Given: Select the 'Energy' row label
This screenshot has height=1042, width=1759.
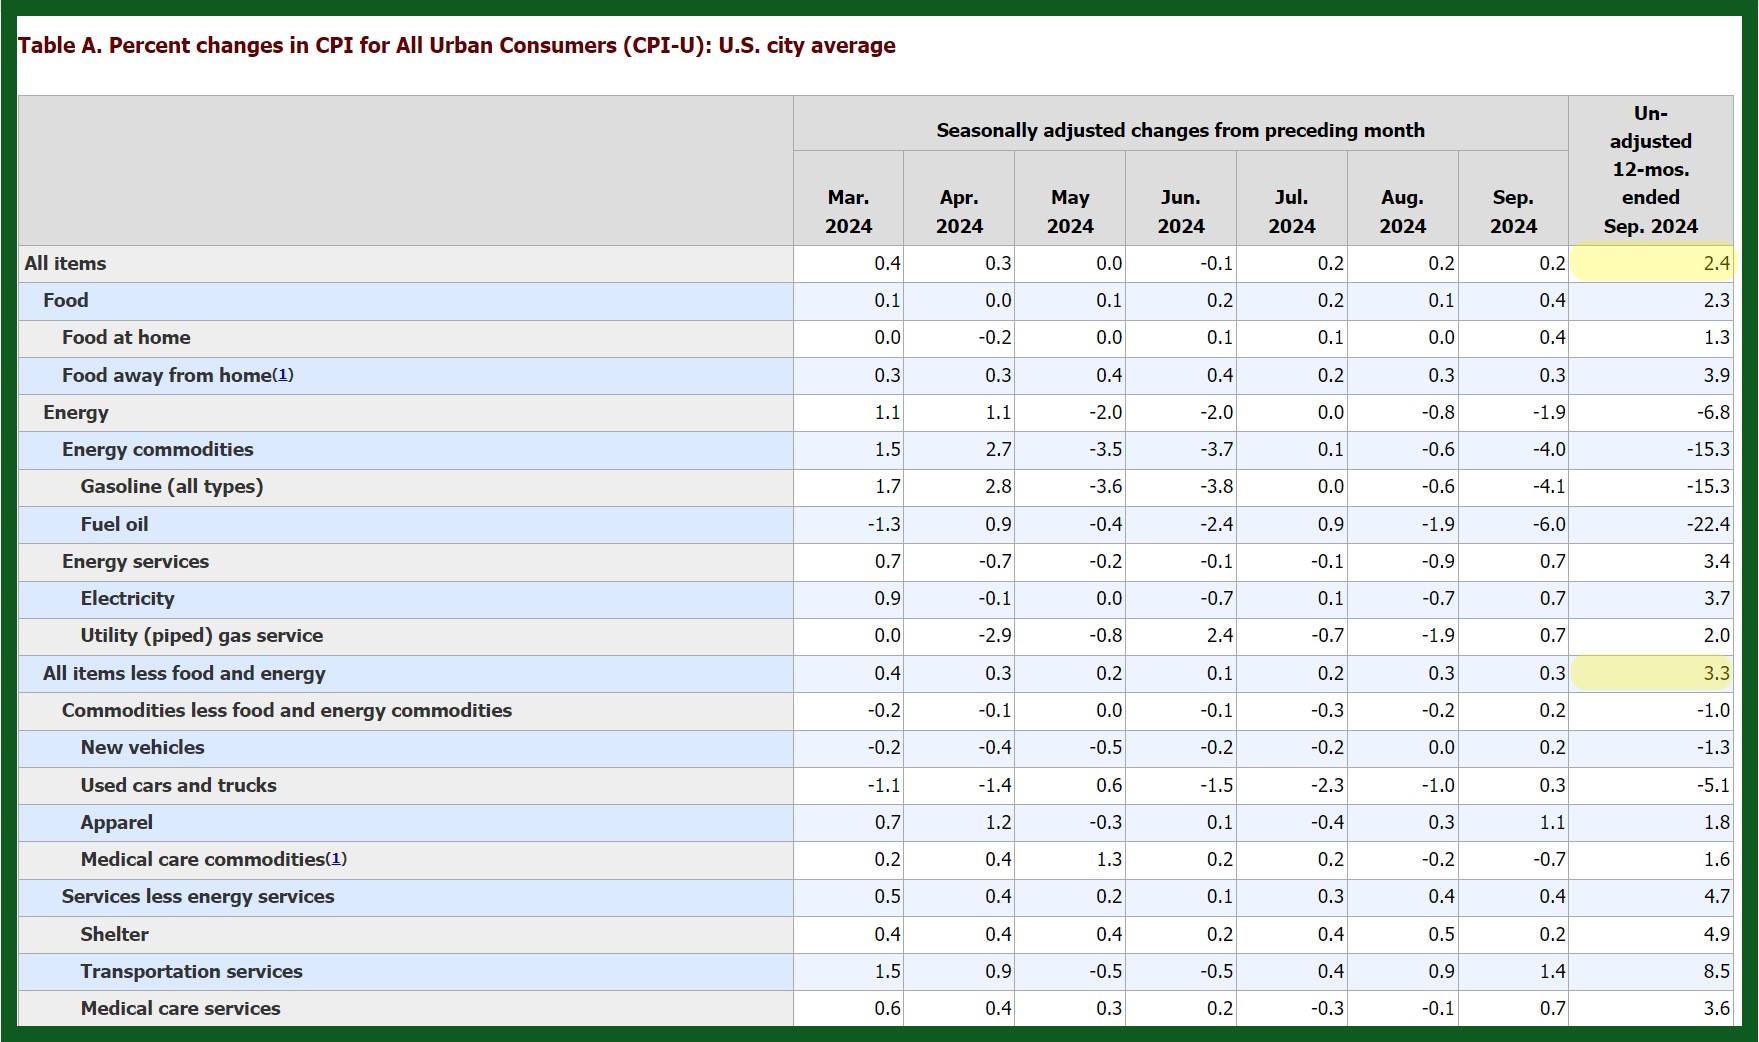Looking at the screenshot, I should (76, 412).
